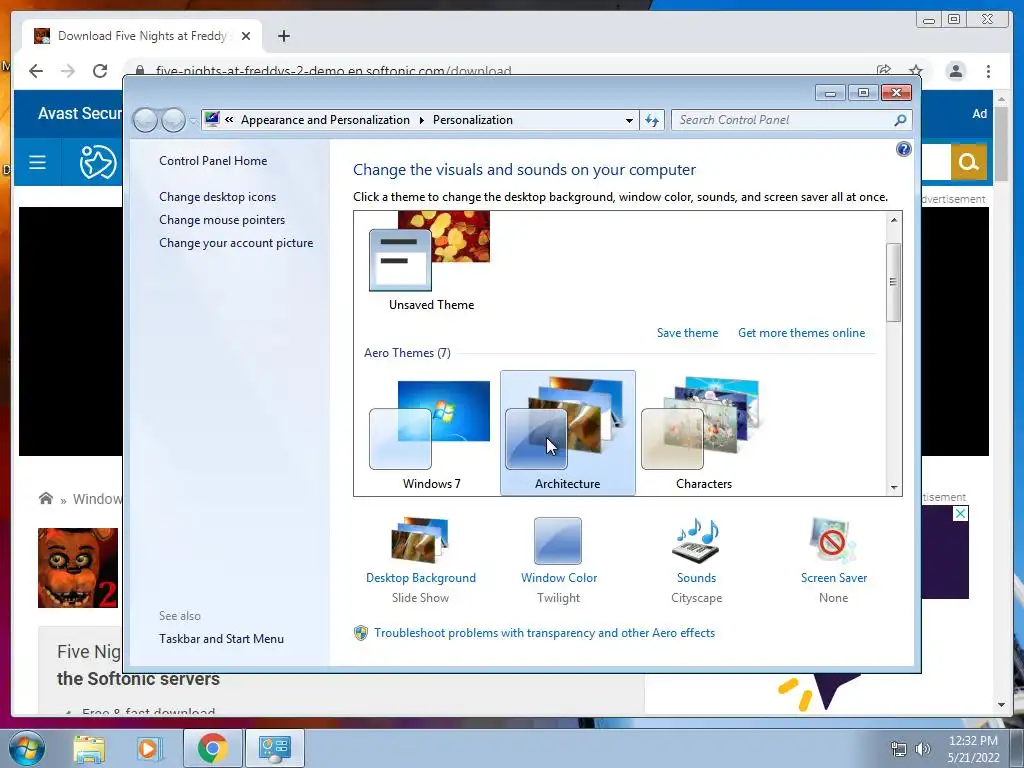The height and width of the screenshot is (768, 1024).
Task: Open Sounds Cityscape settings
Action: [696, 560]
